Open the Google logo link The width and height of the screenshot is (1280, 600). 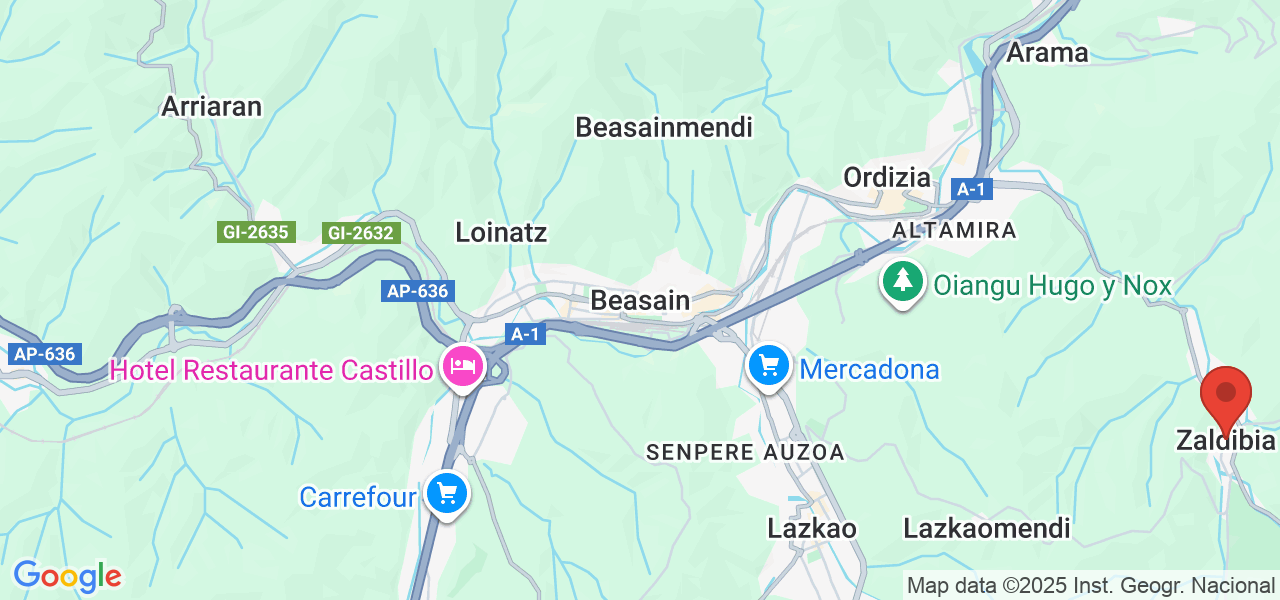67,576
